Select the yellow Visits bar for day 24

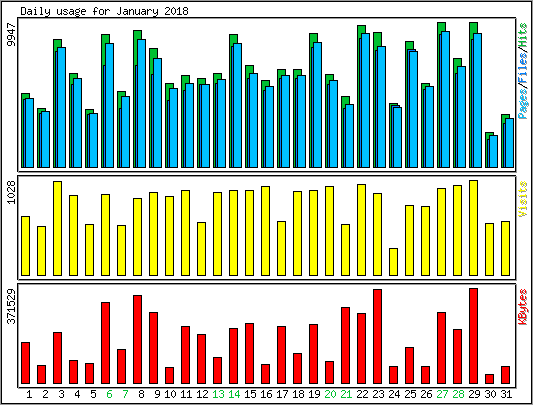tap(393, 262)
